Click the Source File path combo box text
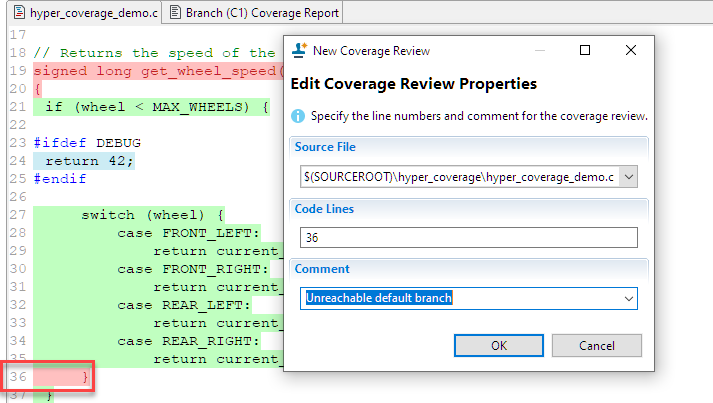This screenshot has width=713, height=403. coord(459,177)
